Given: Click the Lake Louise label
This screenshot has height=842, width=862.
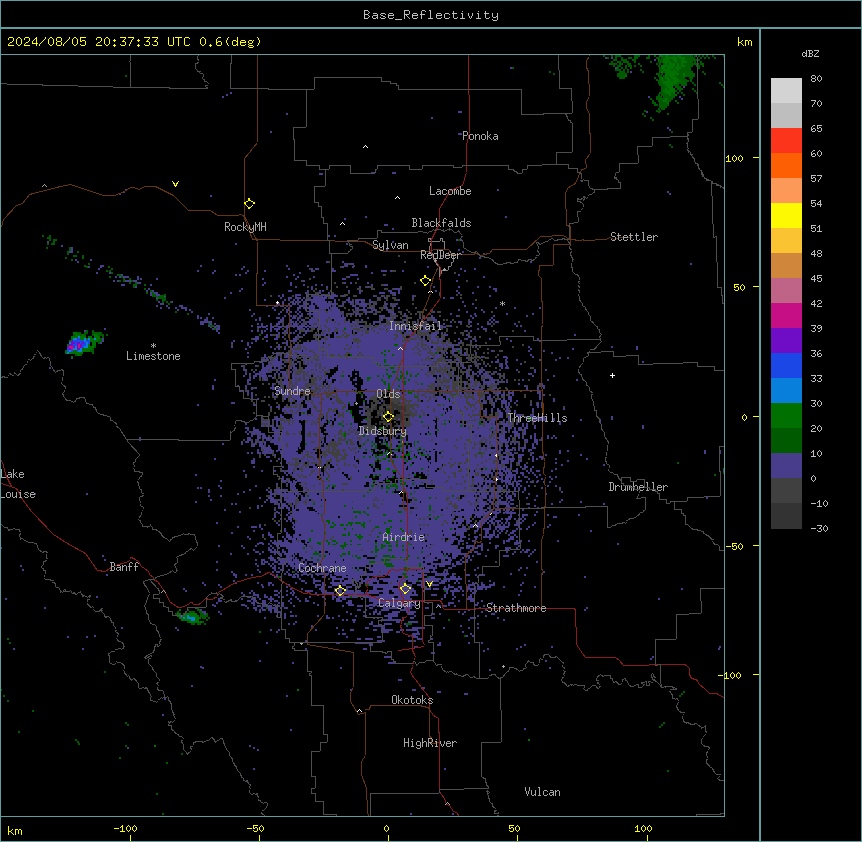Looking at the screenshot, I should click(x=18, y=484).
